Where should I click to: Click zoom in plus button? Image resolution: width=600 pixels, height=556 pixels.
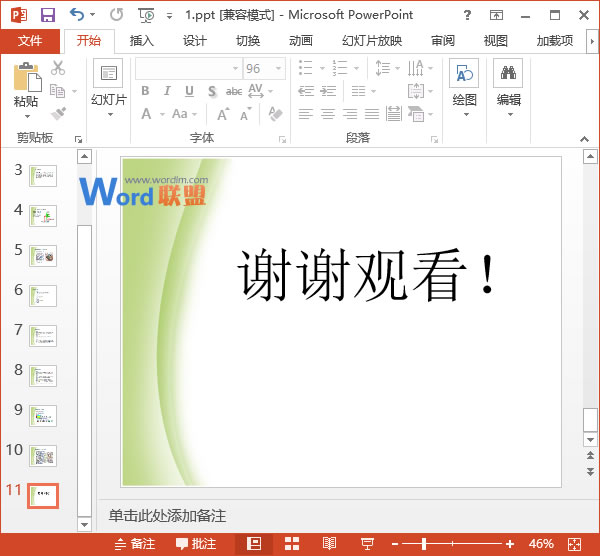(510, 543)
